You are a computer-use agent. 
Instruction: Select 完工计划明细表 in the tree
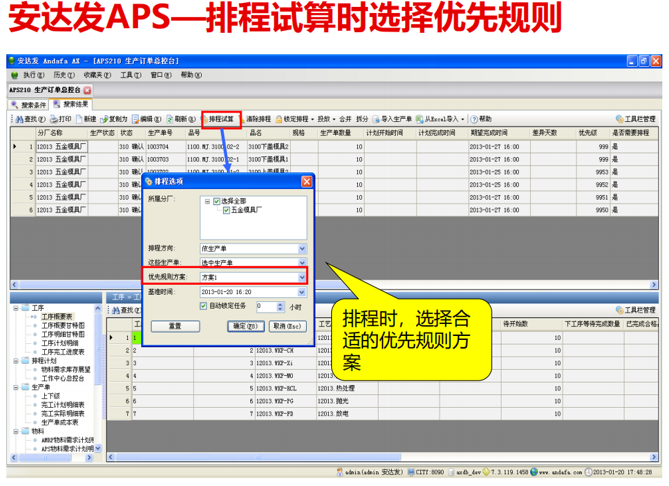pyautogui.click(x=63, y=405)
